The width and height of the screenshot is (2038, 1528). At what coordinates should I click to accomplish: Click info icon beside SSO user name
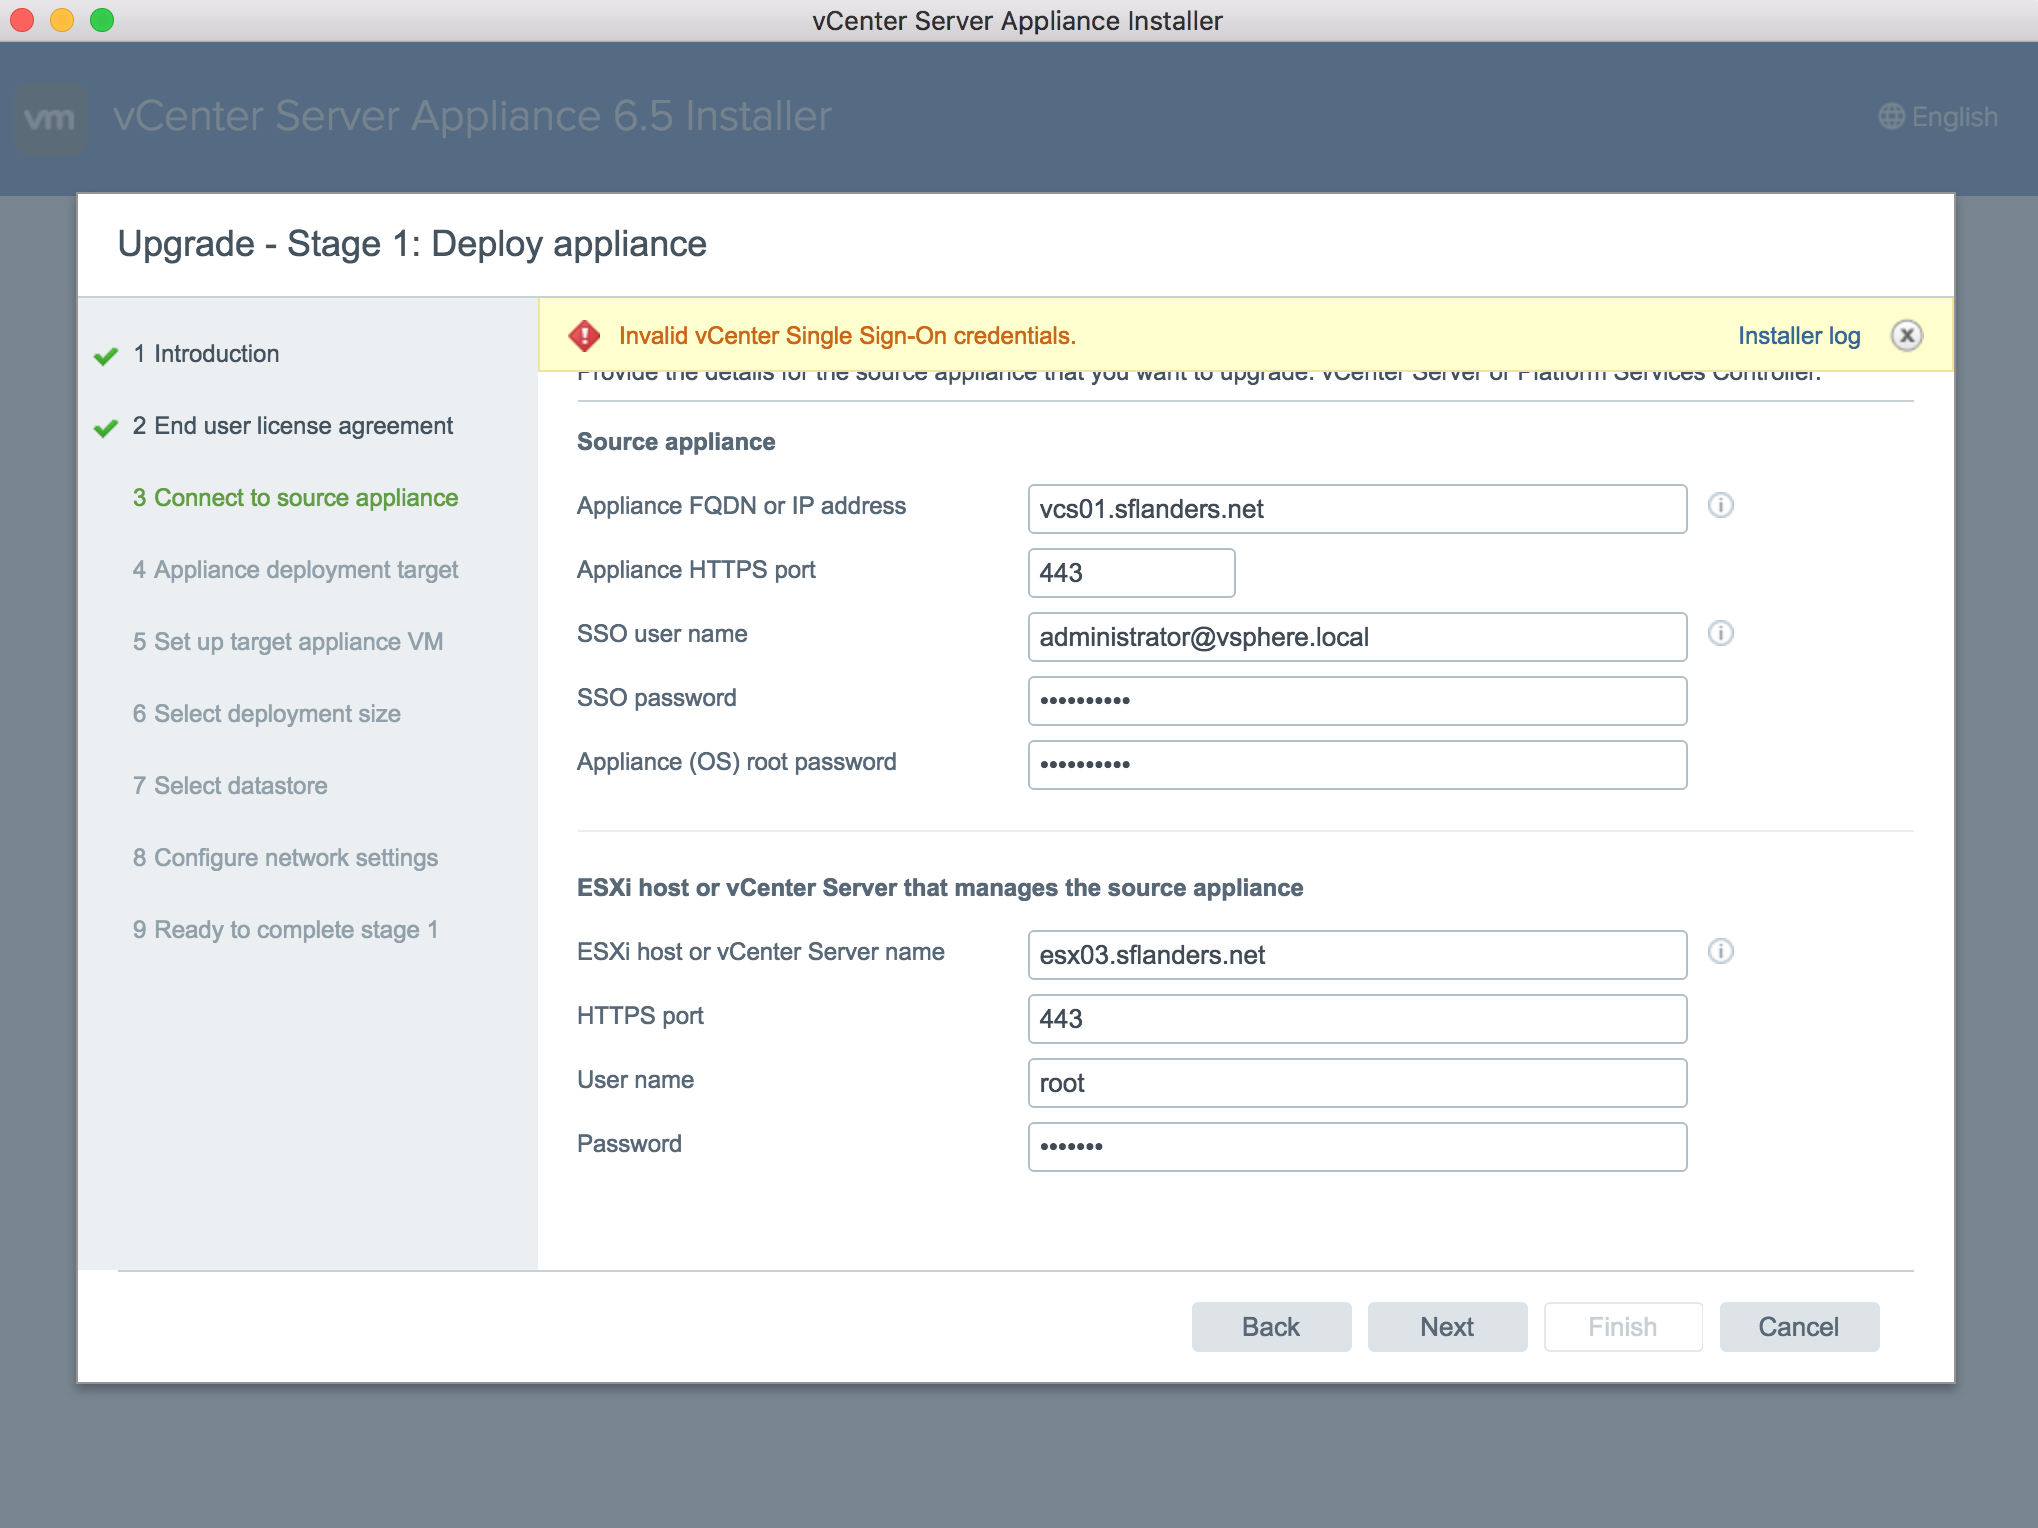click(x=1720, y=634)
